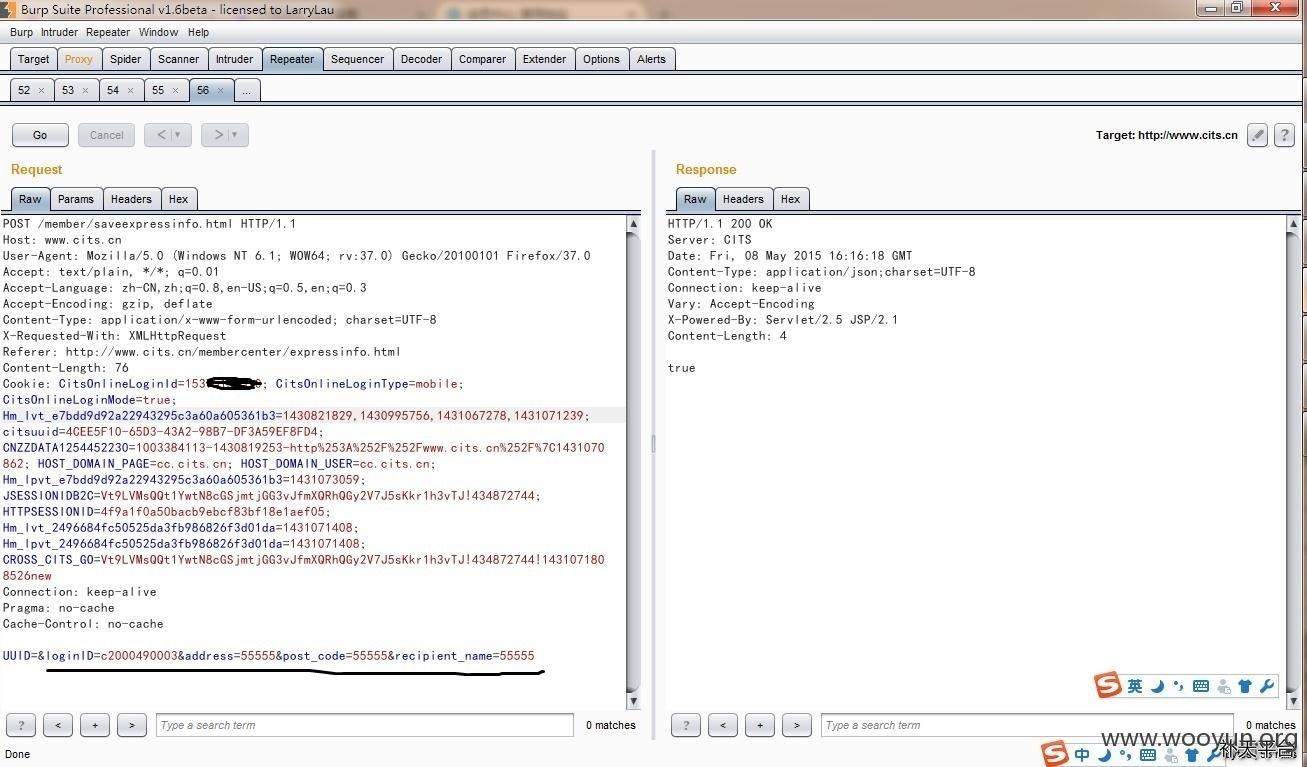Viewport: 1307px width, 767px height.
Task: Switch to the Alerts tab
Action: pyautogui.click(x=651, y=59)
